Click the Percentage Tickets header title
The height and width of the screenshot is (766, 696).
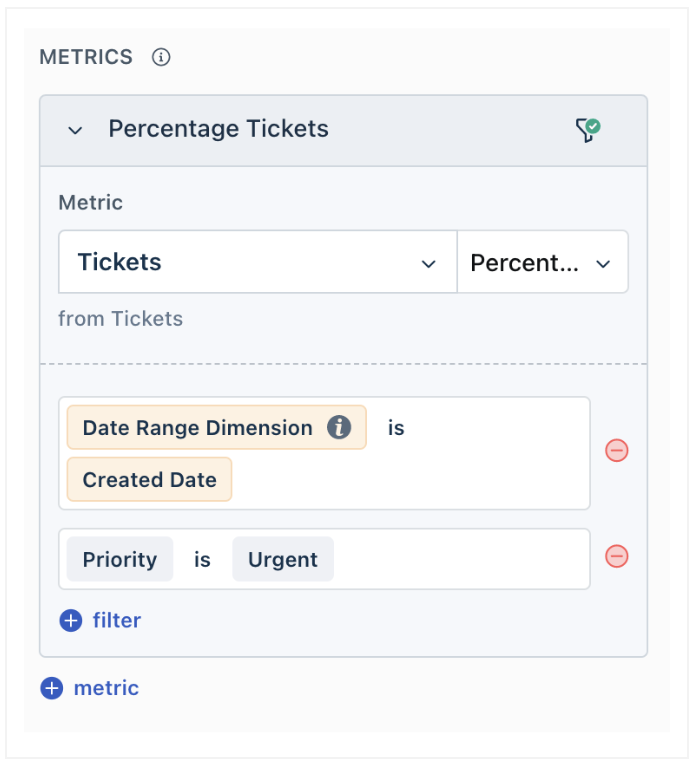[x=218, y=129]
